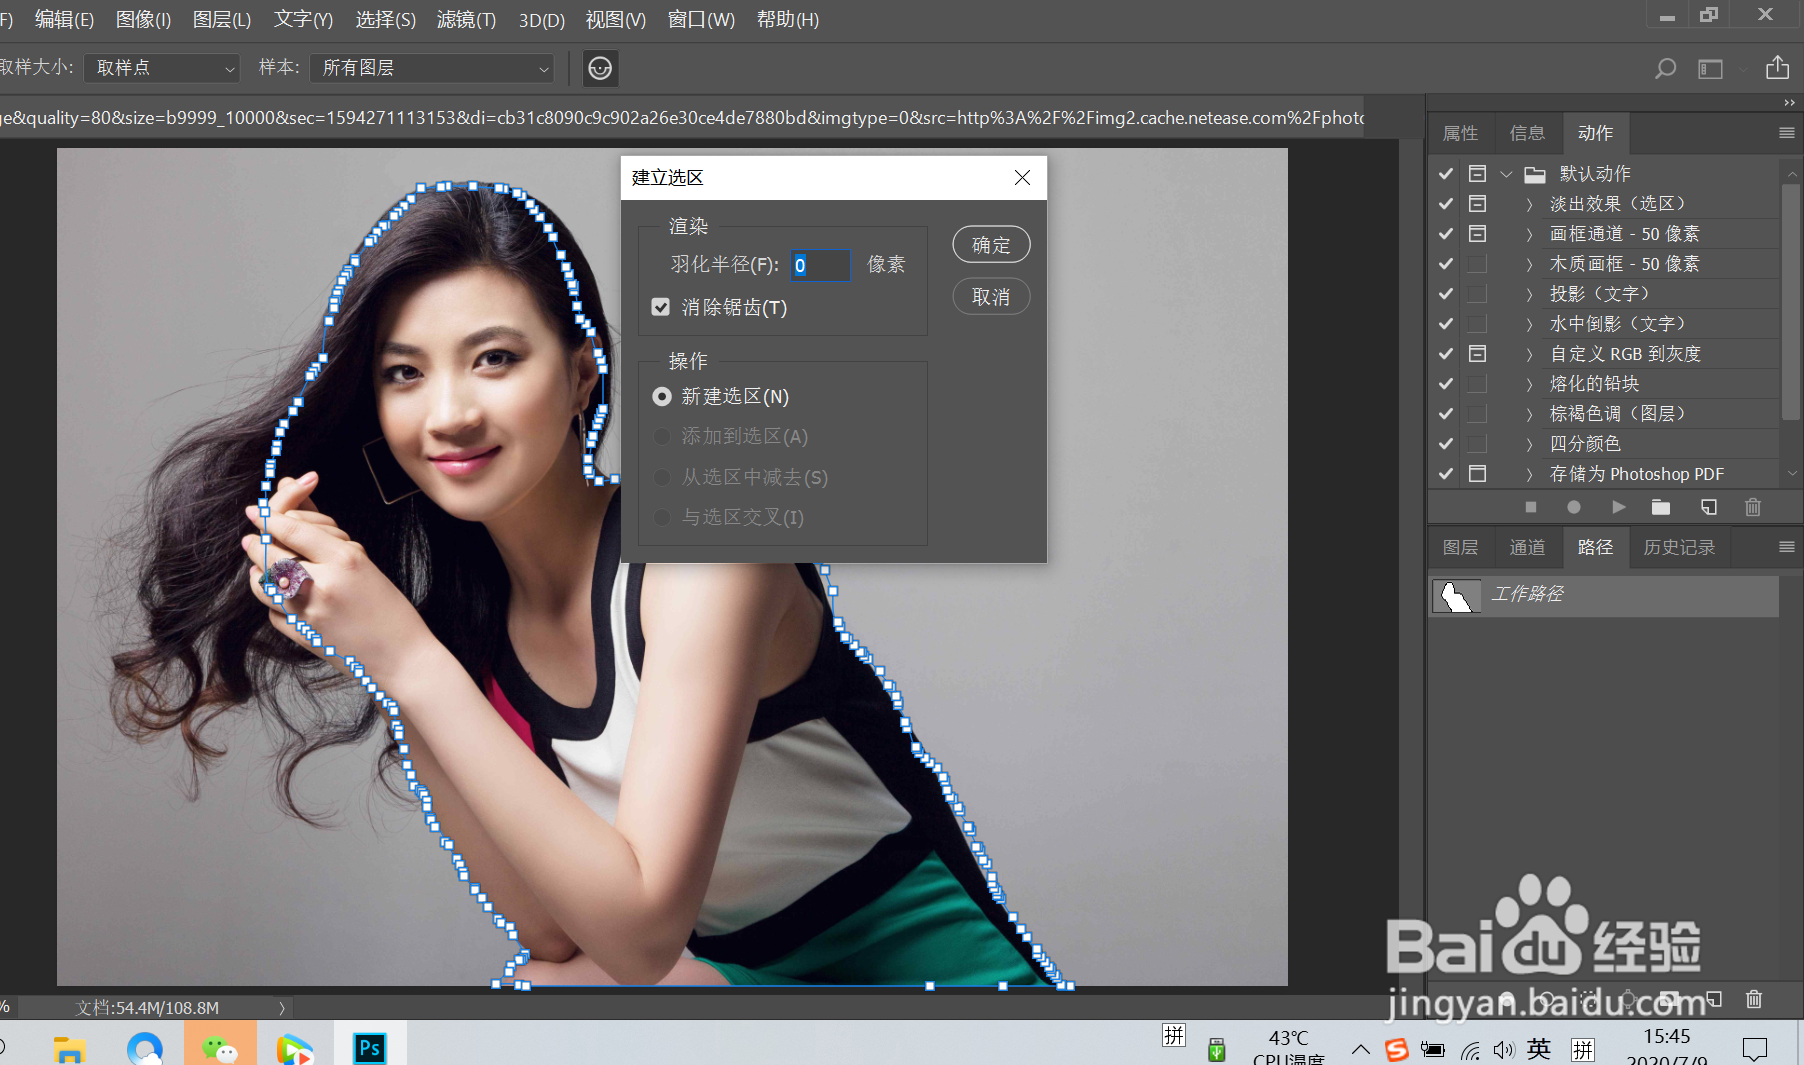Switch to the 通道 tab
The height and width of the screenshot is (1065, 1804).
pyautogui.click(x=1527, y=547)
